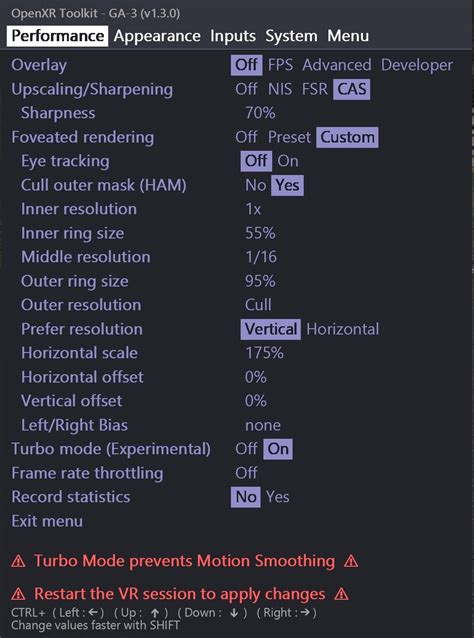This screenshot has width=474, height=638.
Task: Open the Appearance tab
Action: click(x=157, y=36)
